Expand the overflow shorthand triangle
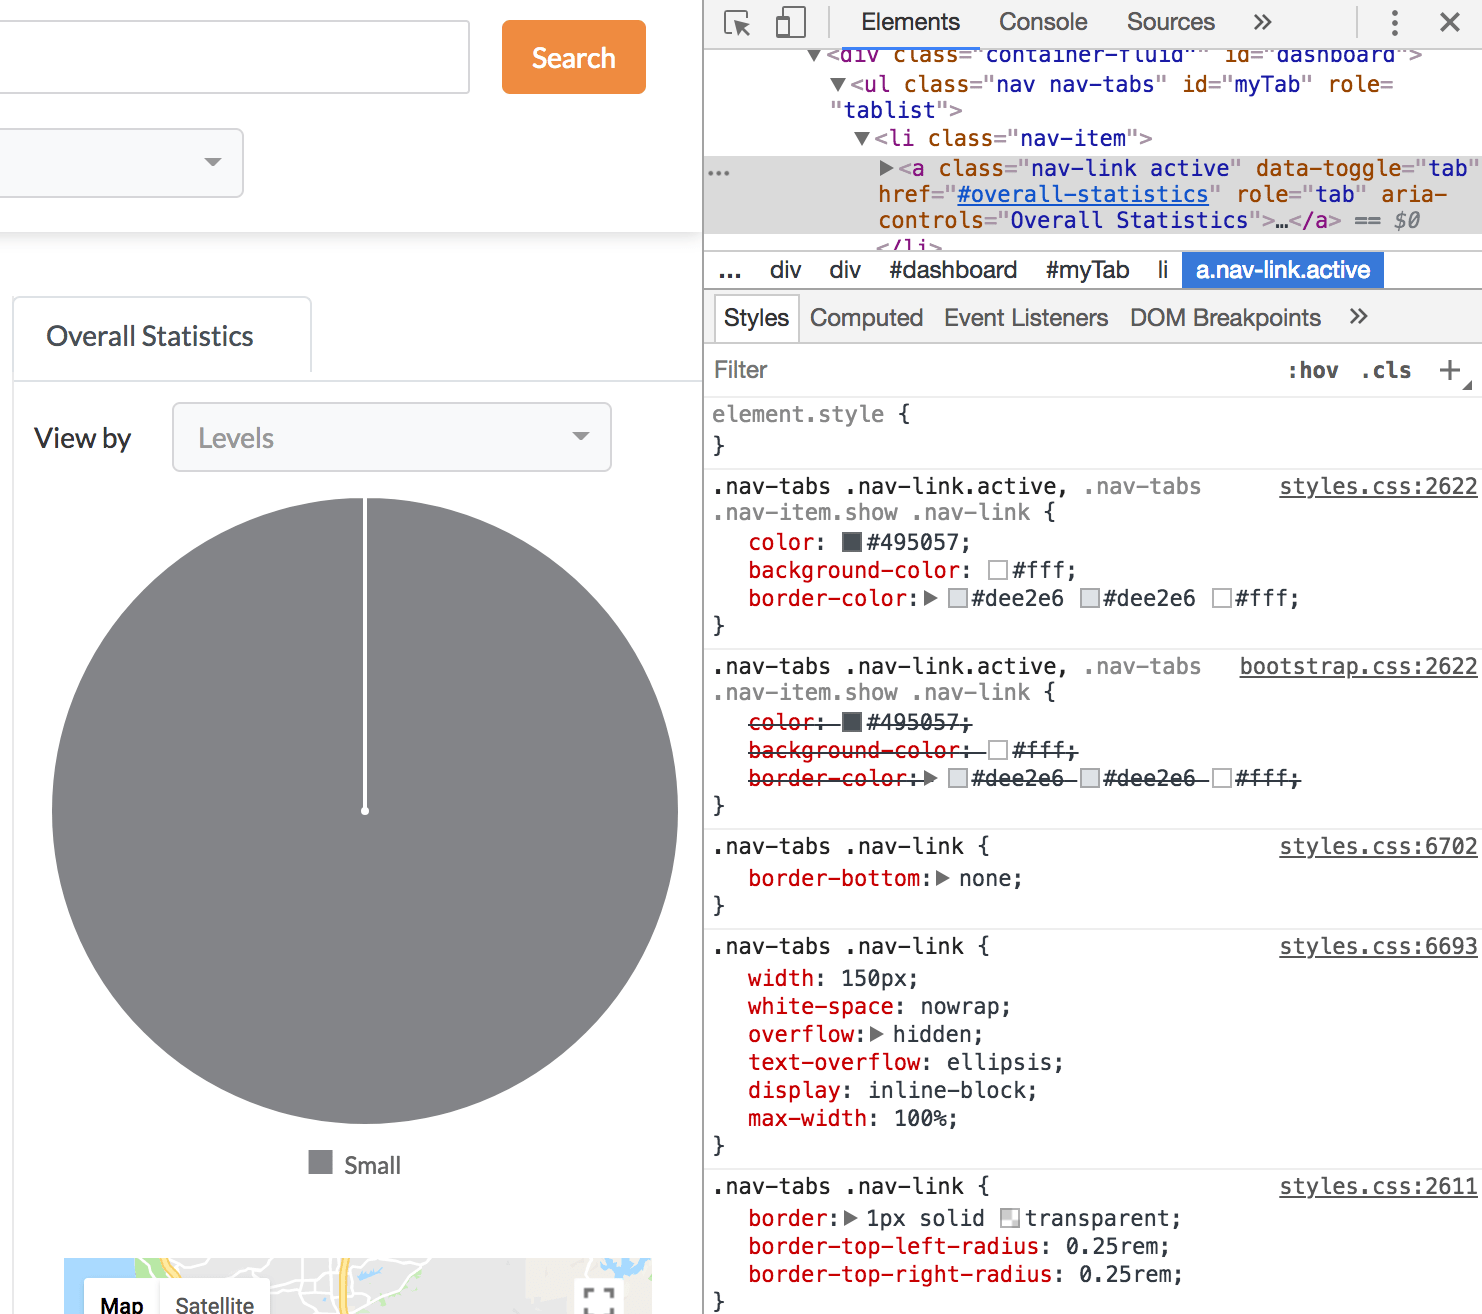 tap(877, 1034)
